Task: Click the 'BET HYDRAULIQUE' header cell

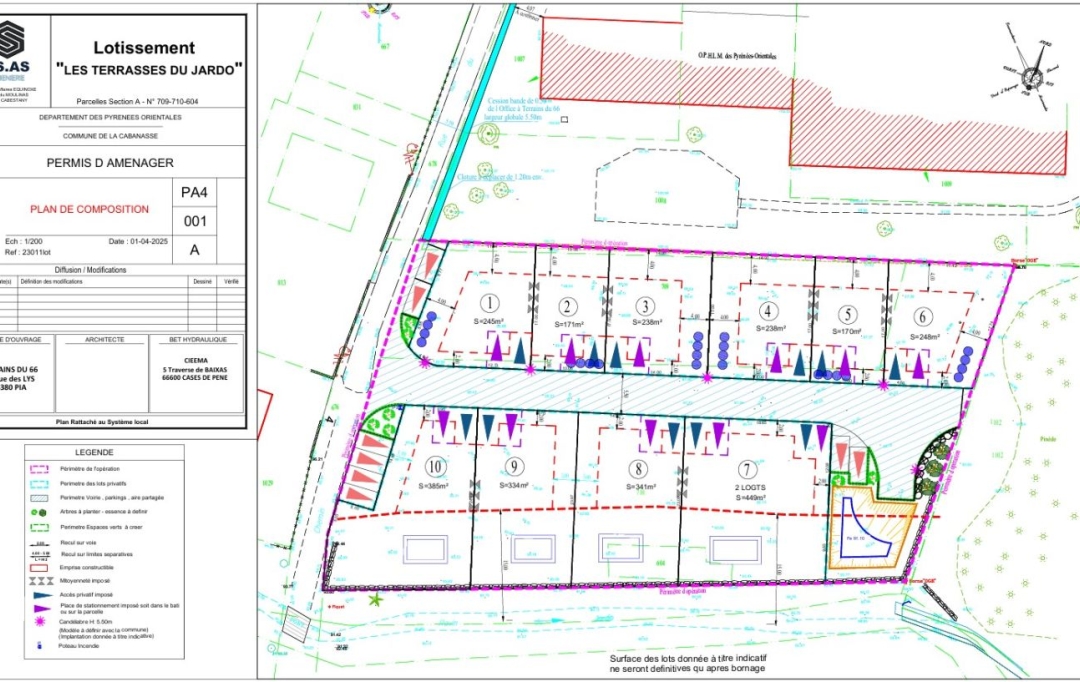Action: click(x=197, y=340)
